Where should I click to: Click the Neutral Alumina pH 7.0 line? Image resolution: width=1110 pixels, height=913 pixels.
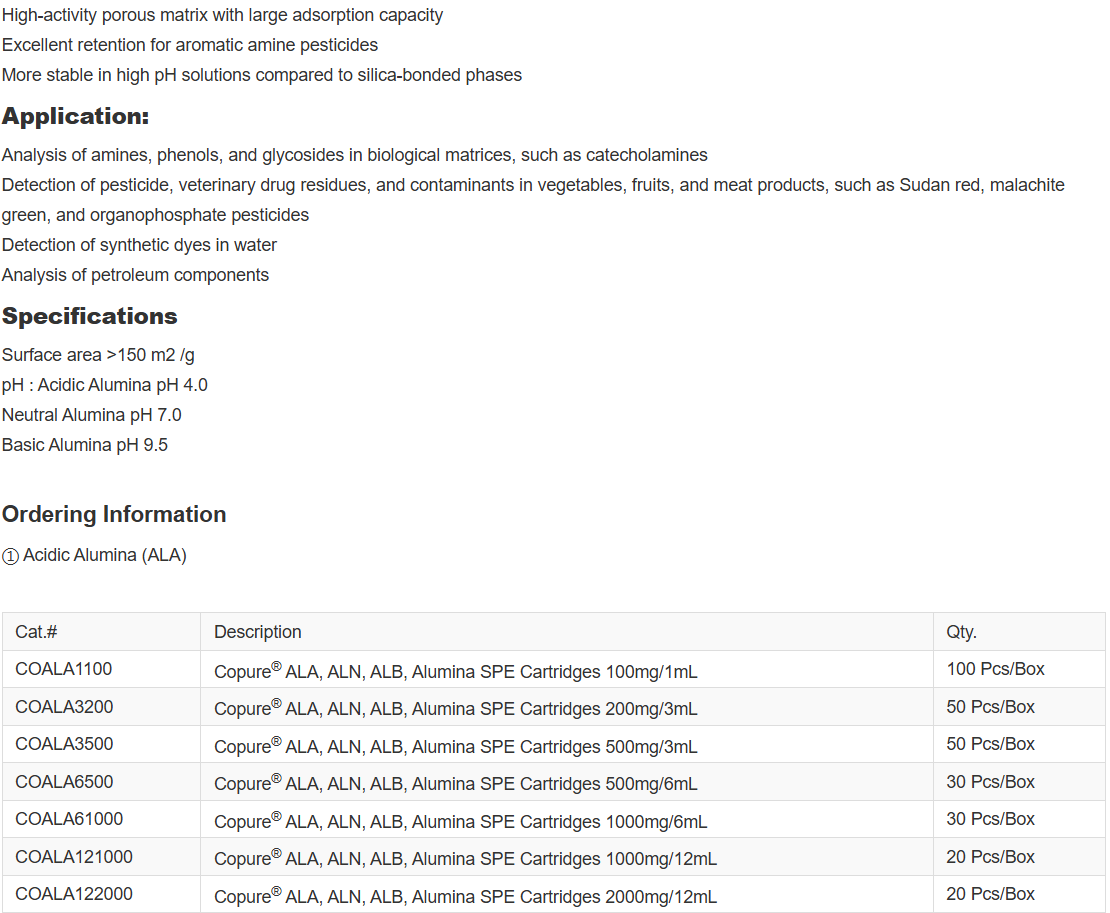92,415
